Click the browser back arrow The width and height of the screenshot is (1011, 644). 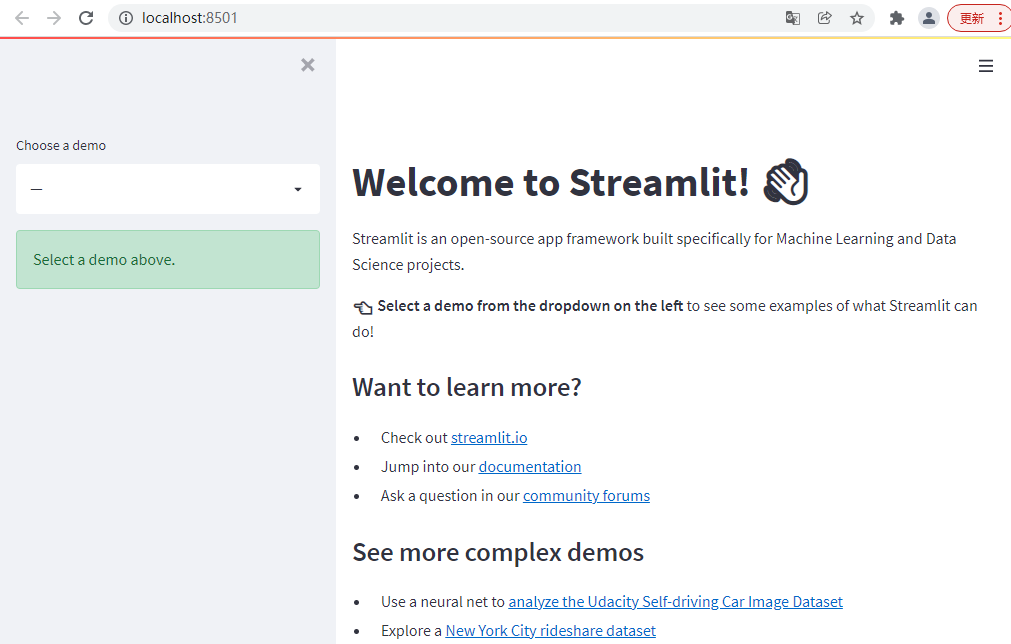tap(22, 18)
